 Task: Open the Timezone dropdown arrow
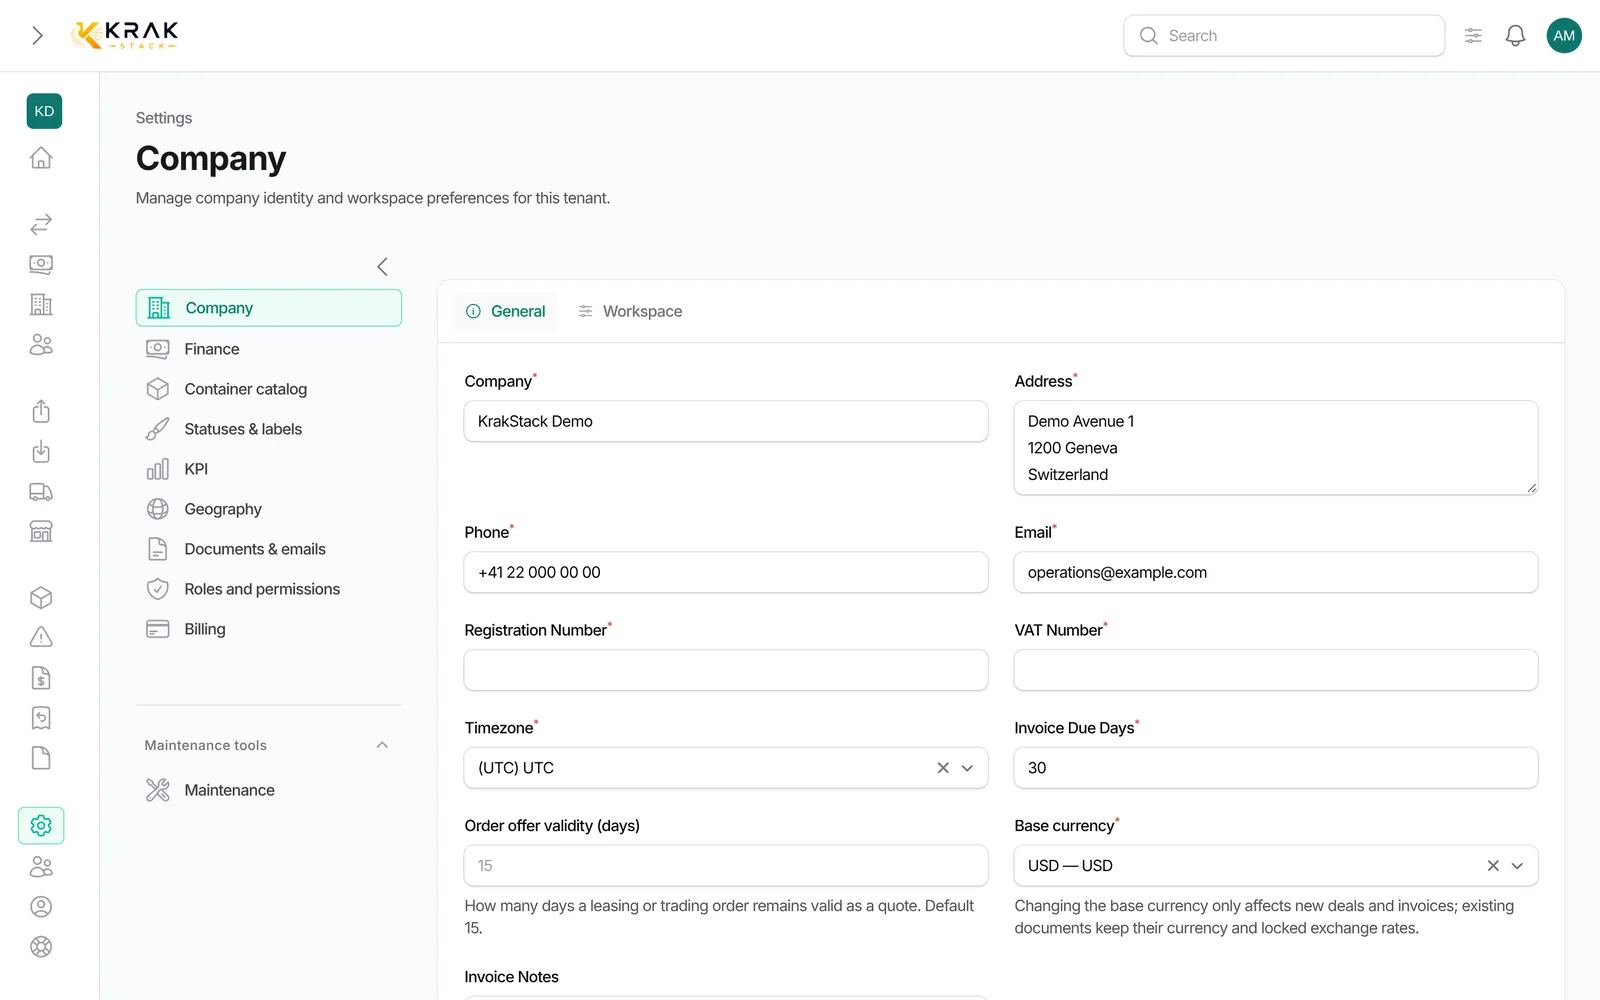(x=967, y=768)
